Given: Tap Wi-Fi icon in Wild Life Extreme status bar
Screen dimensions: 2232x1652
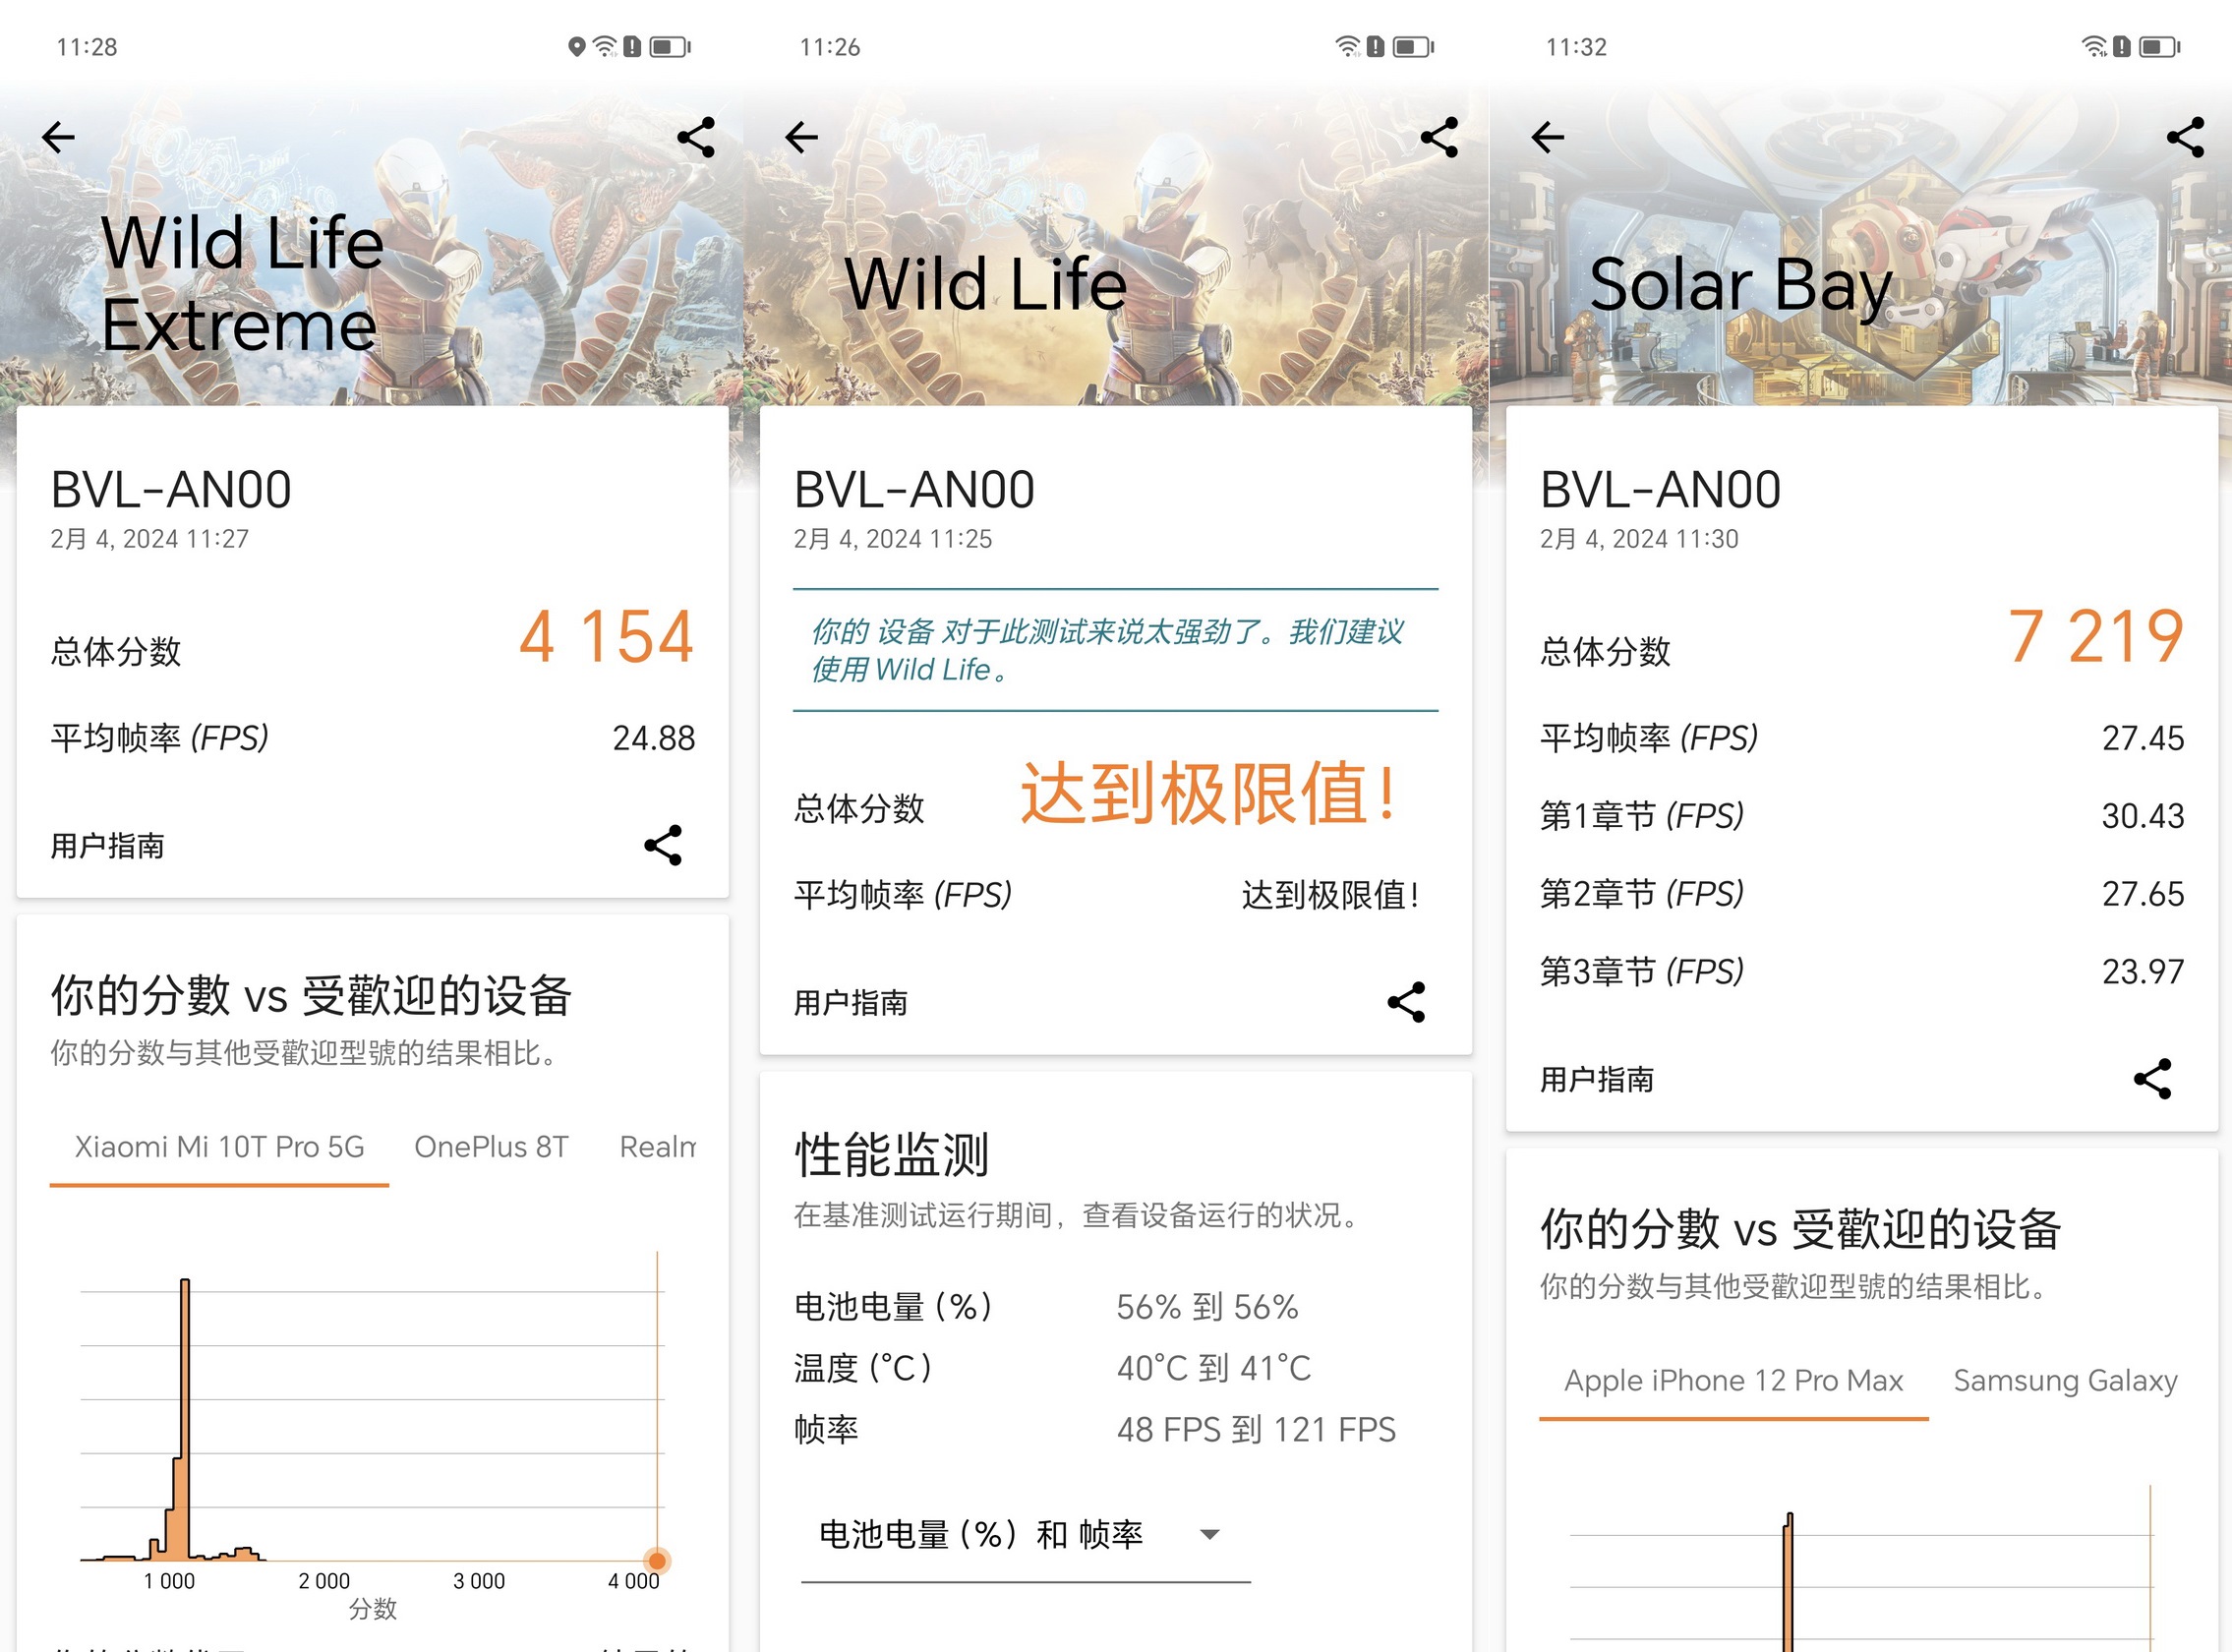Looking at the screenshot, I should click(x=605, y=47).
